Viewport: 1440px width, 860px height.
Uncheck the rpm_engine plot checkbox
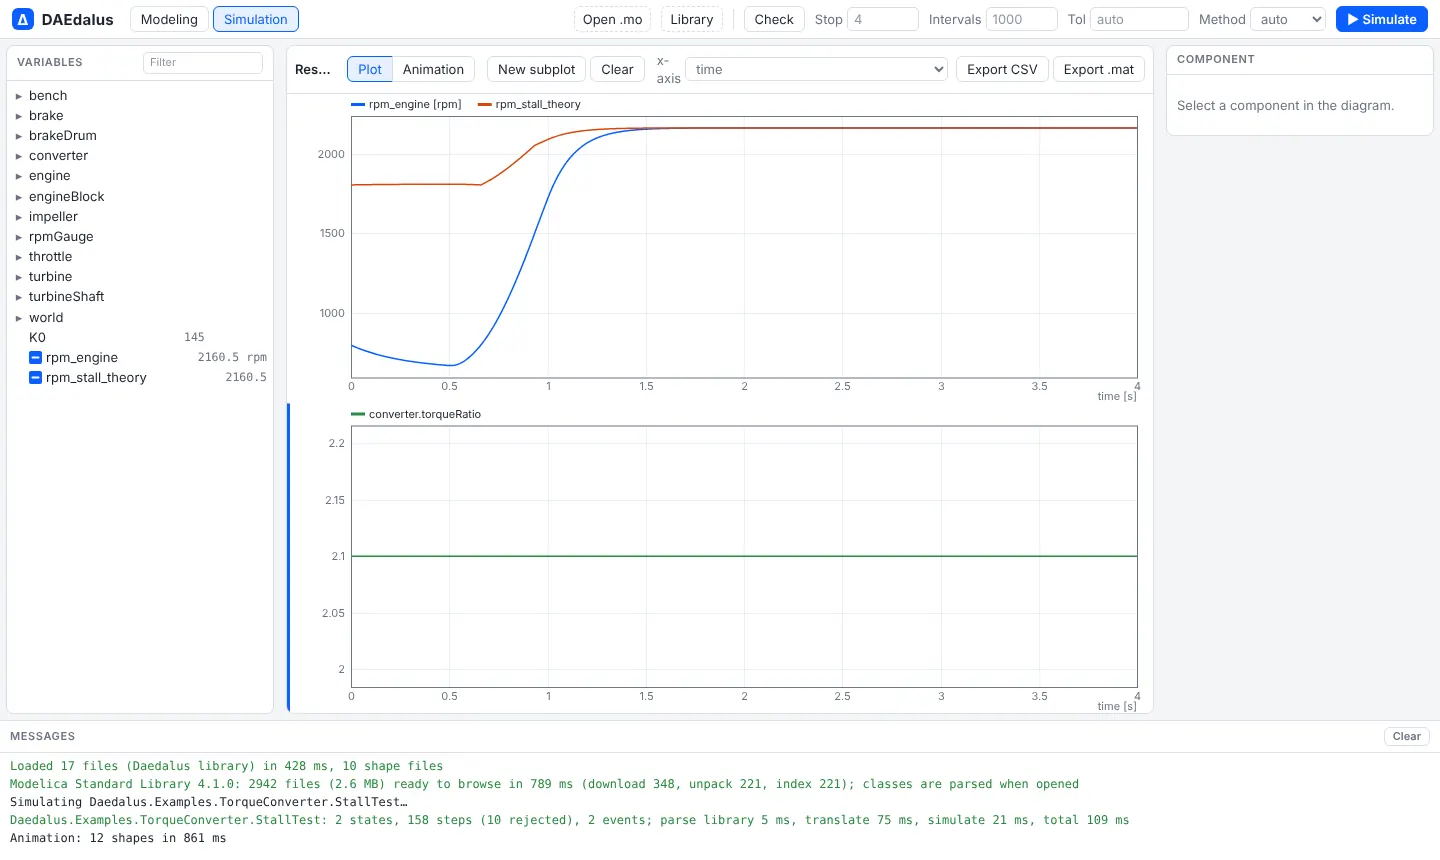35,358
